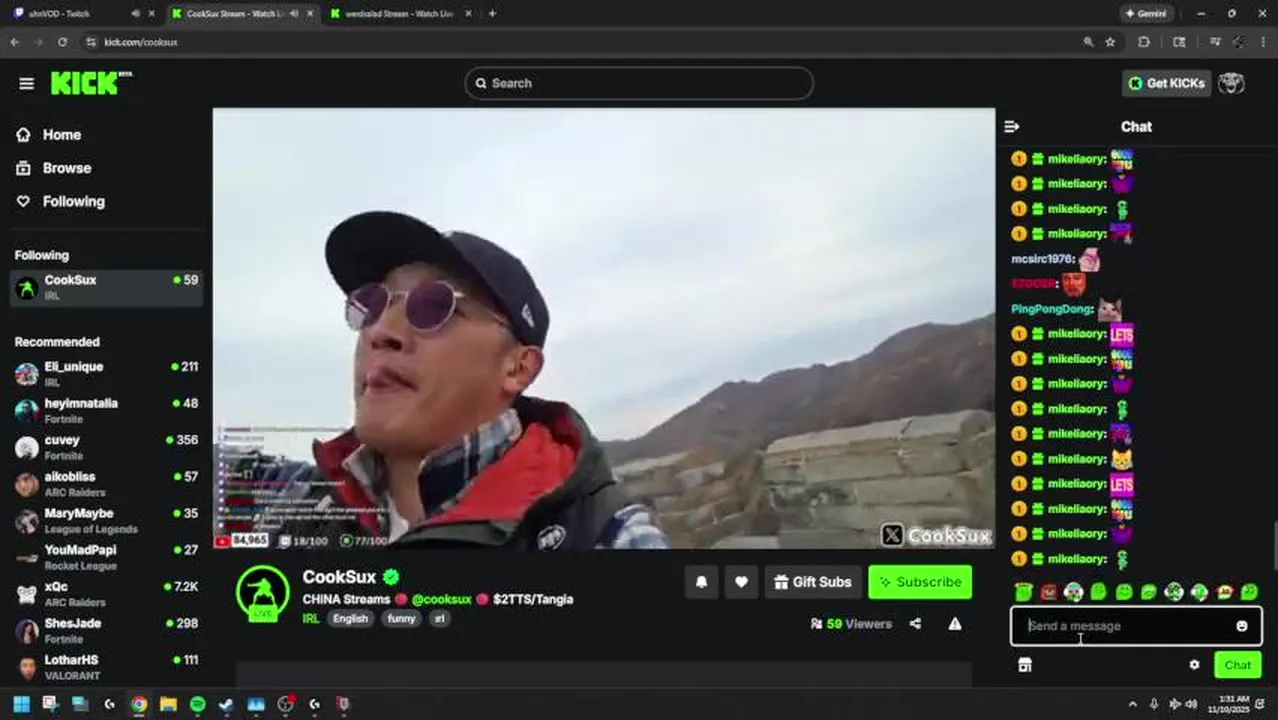Mute the CookSux tab audio icon

(x=293, y=13)
